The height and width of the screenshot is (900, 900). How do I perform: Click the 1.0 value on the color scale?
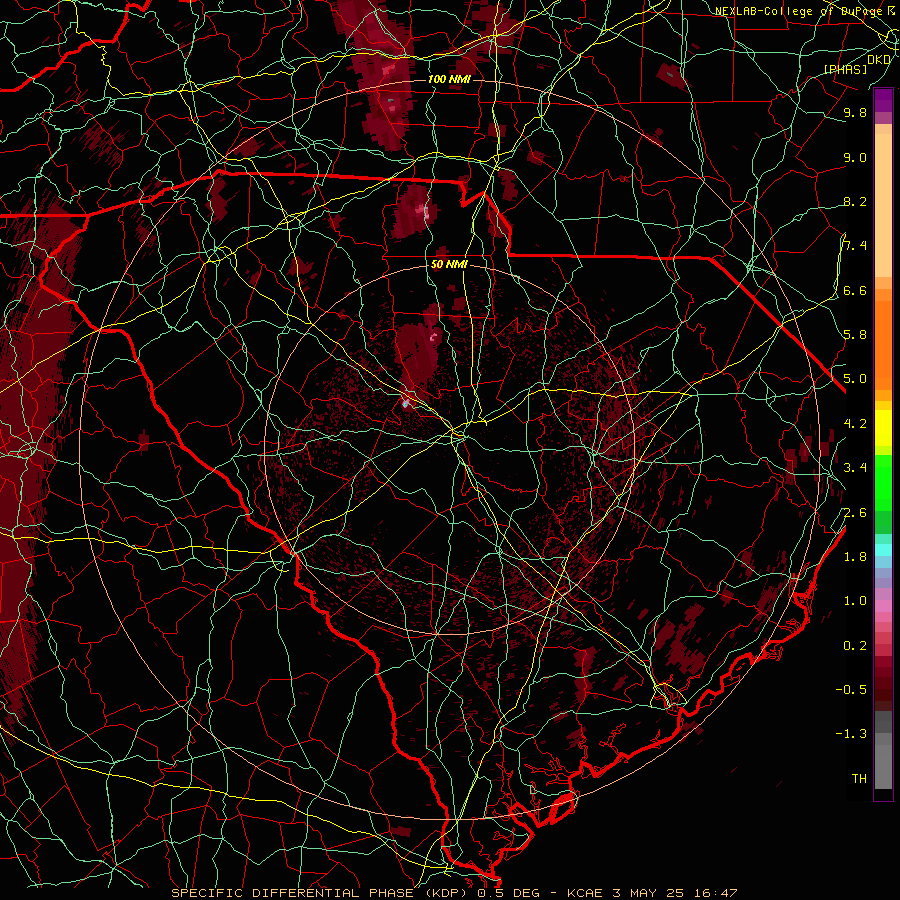[855, 601]
